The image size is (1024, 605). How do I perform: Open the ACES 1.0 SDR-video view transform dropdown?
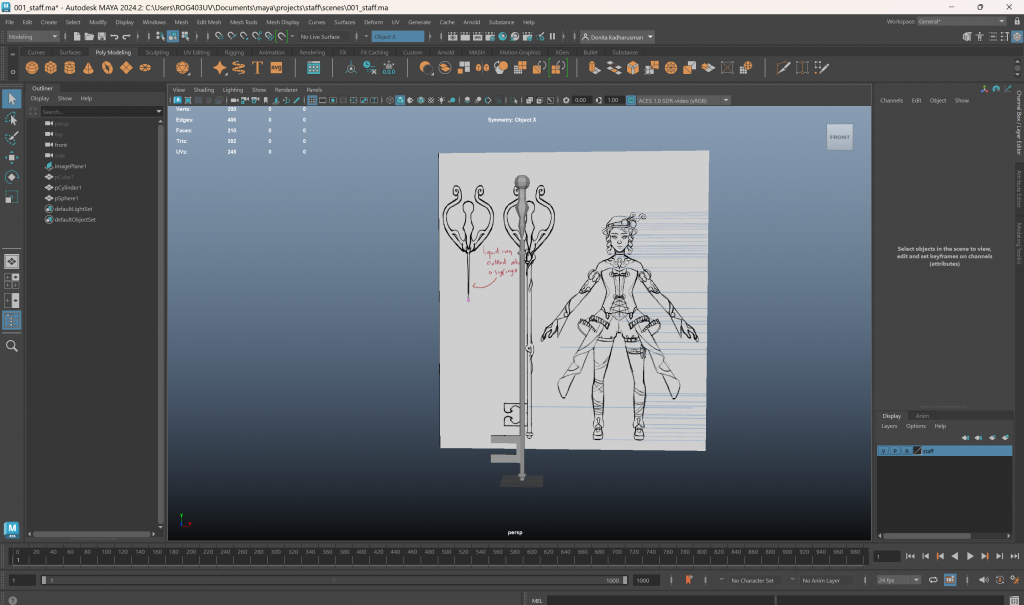pos(683,100)
